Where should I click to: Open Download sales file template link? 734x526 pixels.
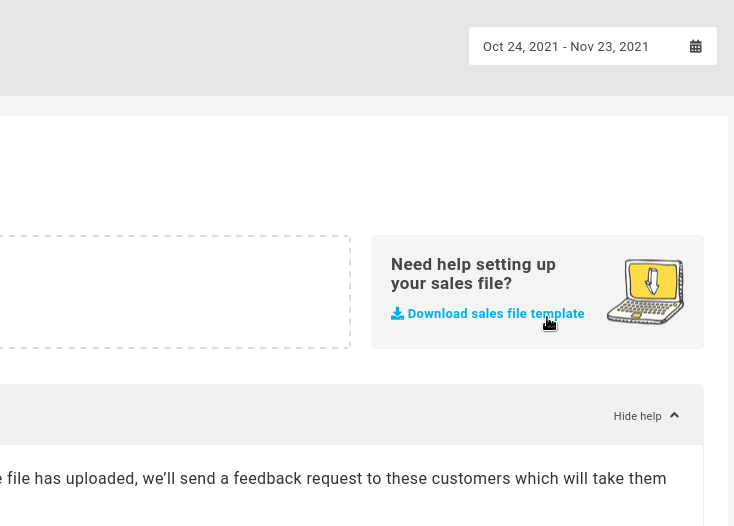point(488,314)
